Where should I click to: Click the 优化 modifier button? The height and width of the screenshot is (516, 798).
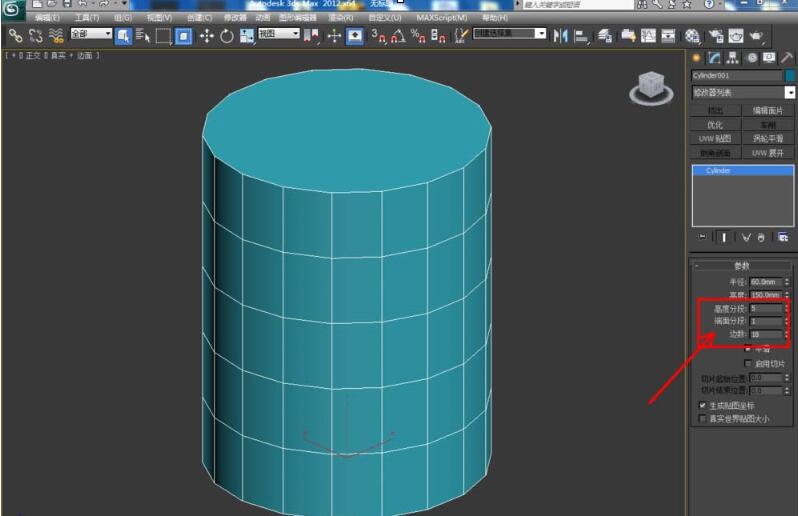[715, 125]
